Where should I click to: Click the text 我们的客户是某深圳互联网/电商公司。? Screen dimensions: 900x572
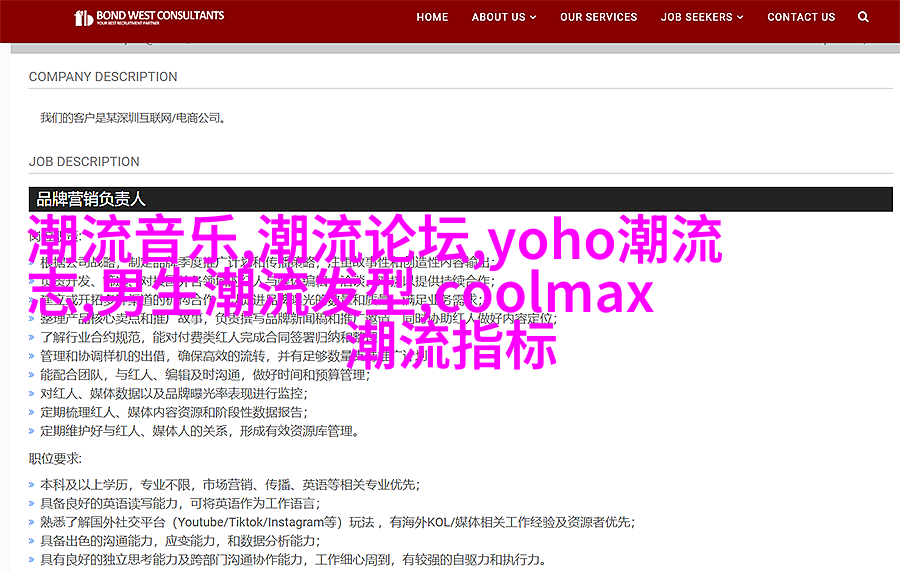click(x=133, y=118)
